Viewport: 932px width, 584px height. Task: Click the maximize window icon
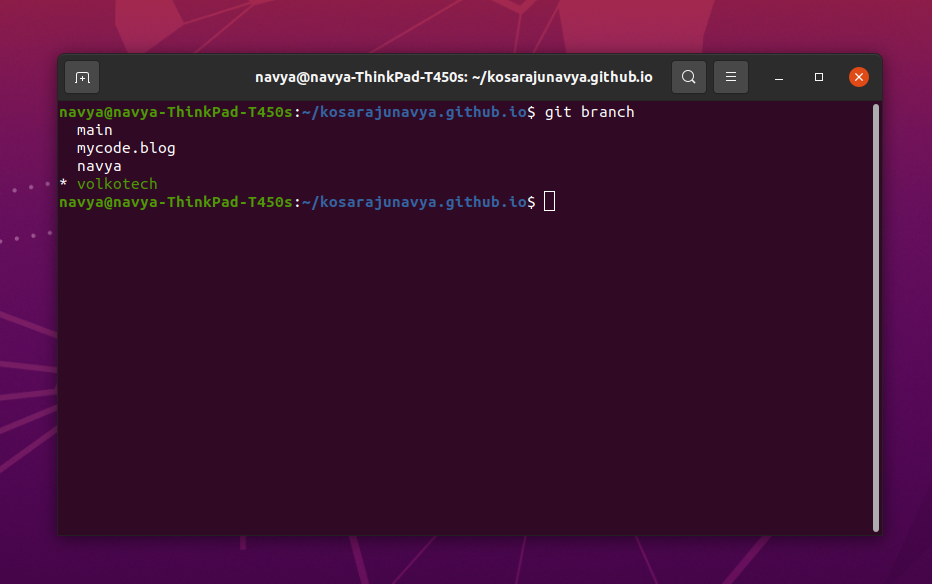click(x=818, y=77)
